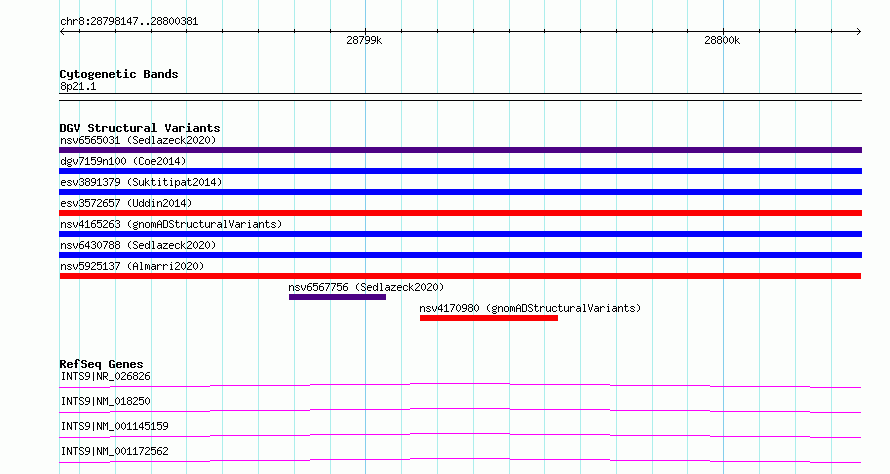Open the dgv7159n100 (Coe2014) label
Viewport: 890px width, 474px height.
123,161
